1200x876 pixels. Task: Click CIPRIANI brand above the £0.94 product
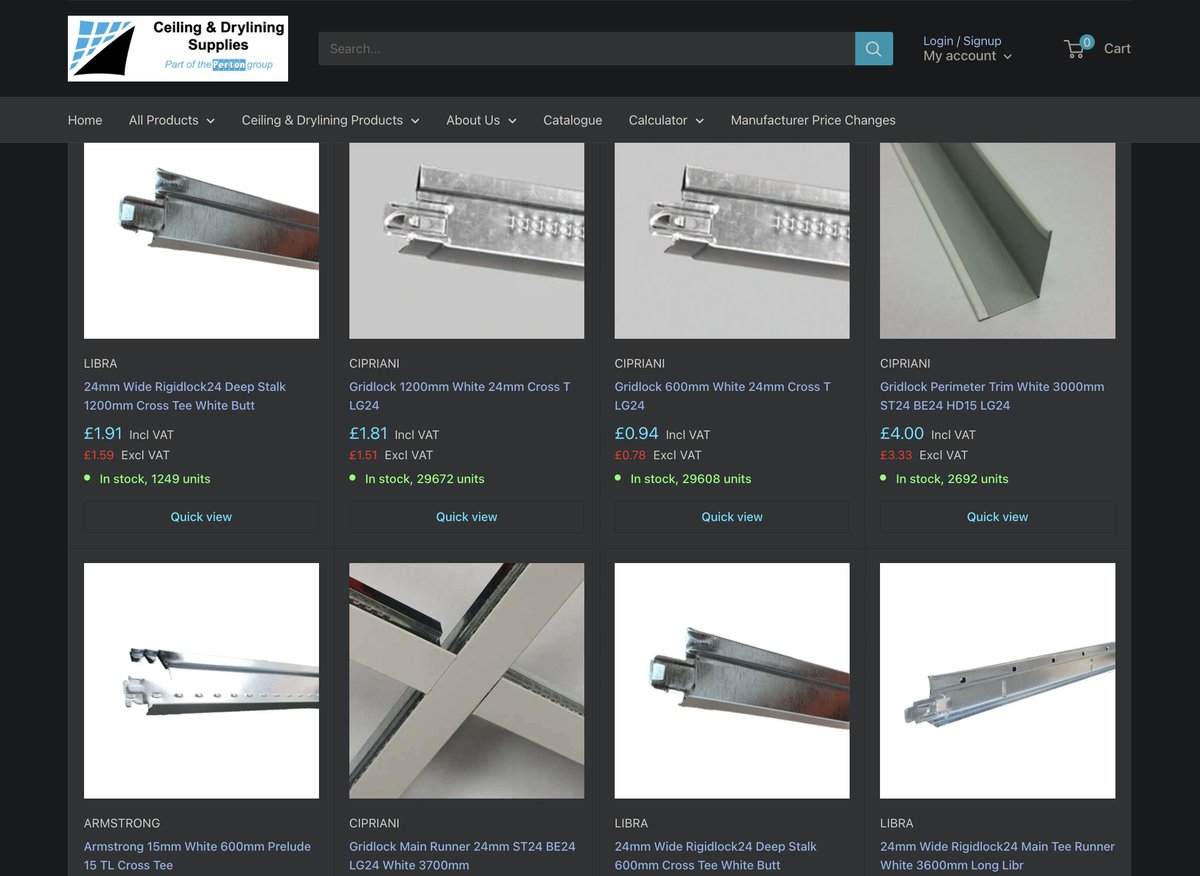(x=640, y=363)
